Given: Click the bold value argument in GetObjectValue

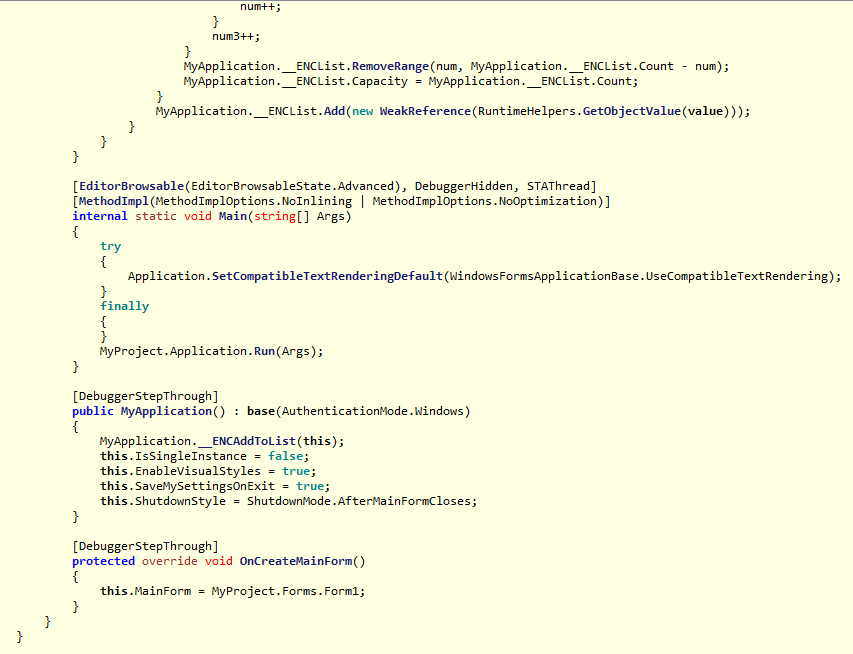Looking at the screenshot, I should 705,112.
